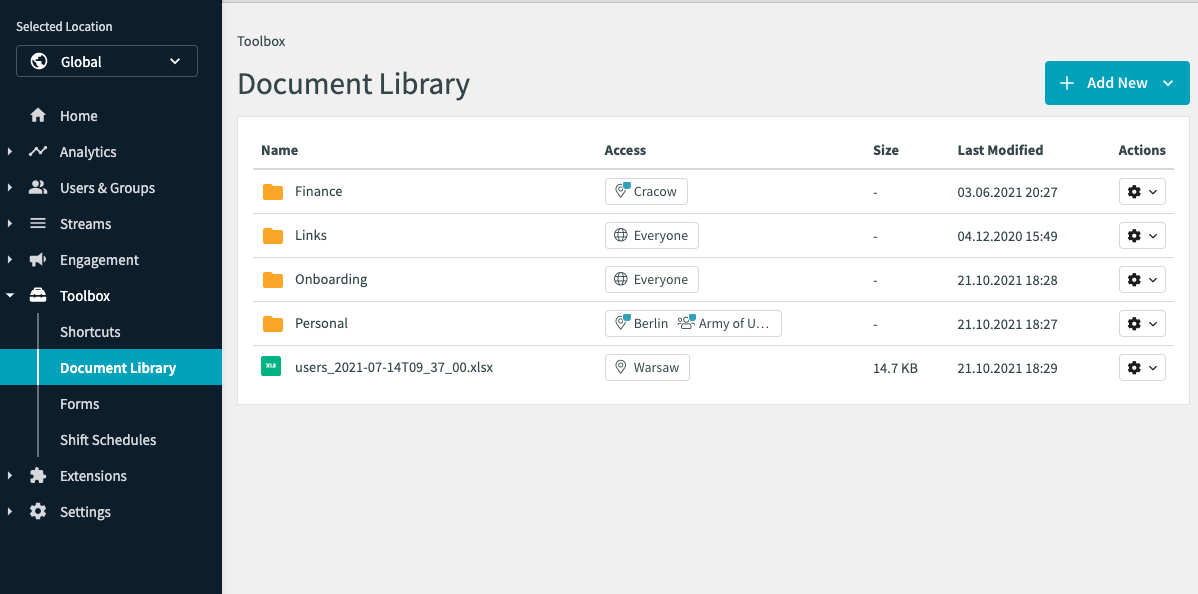Expand the Users & Groups section arrow

click(10, 187)
